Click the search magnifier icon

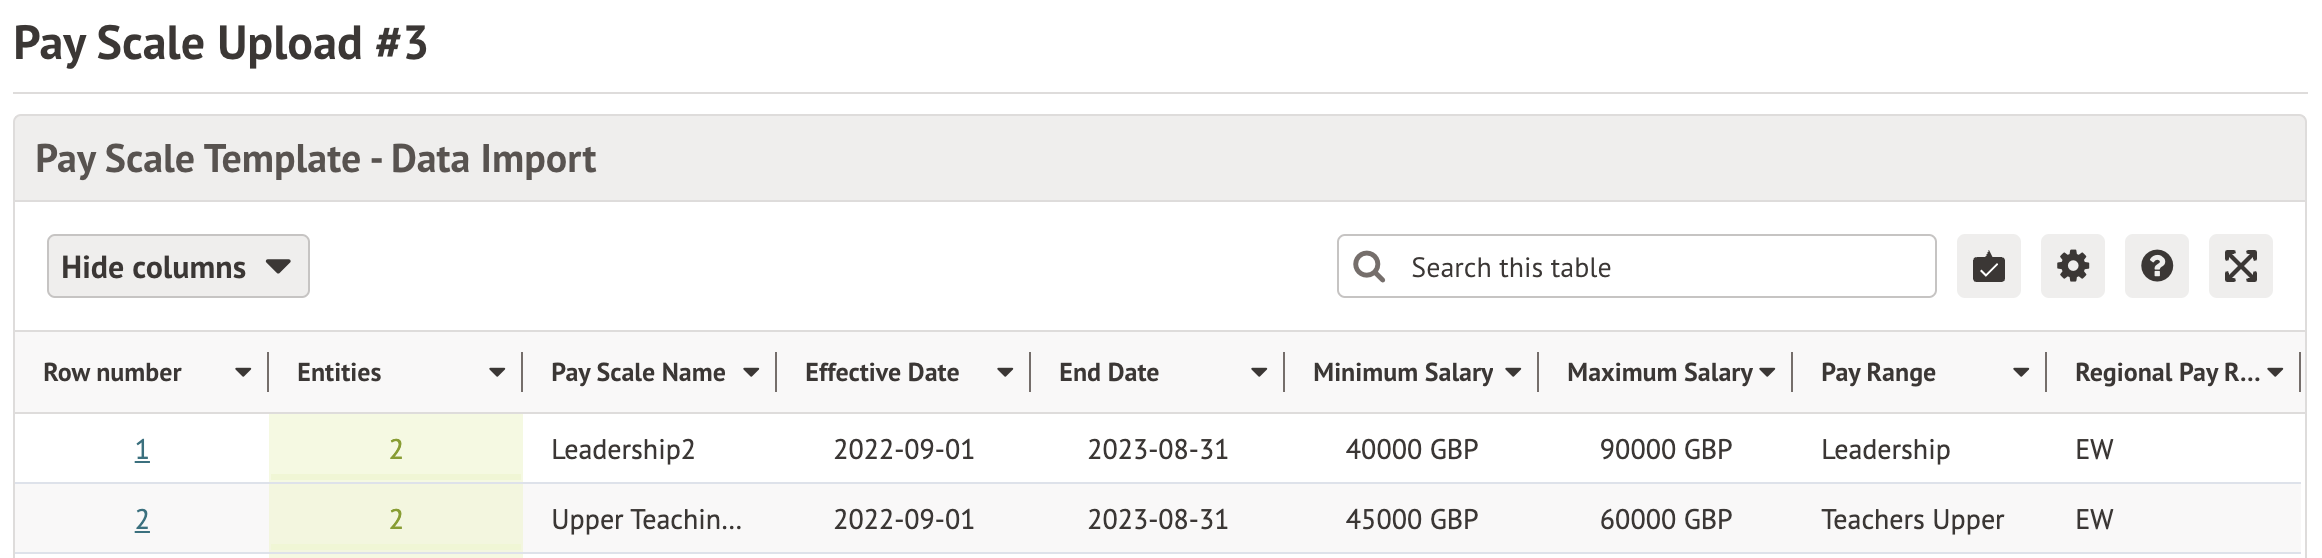(x=1369, y=267)
